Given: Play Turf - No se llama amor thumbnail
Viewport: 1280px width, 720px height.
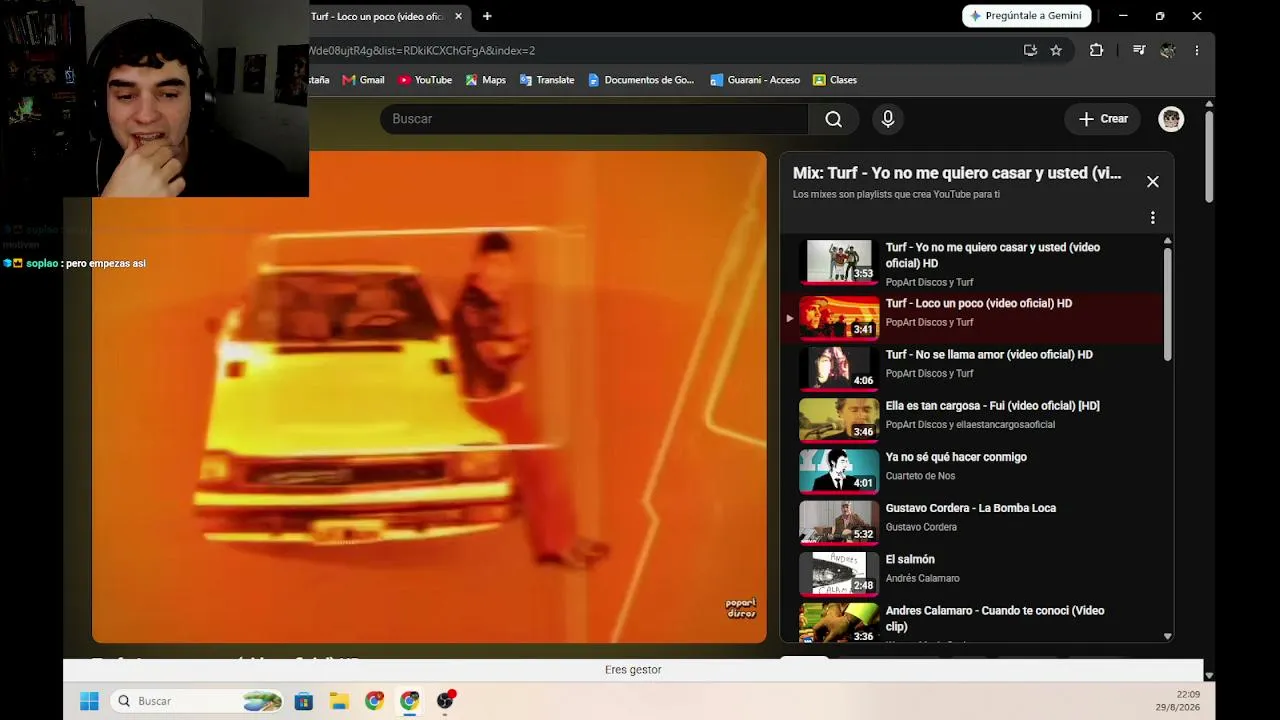Looking at the screenshot, I should pyautogui.click(x=839, y=367).
